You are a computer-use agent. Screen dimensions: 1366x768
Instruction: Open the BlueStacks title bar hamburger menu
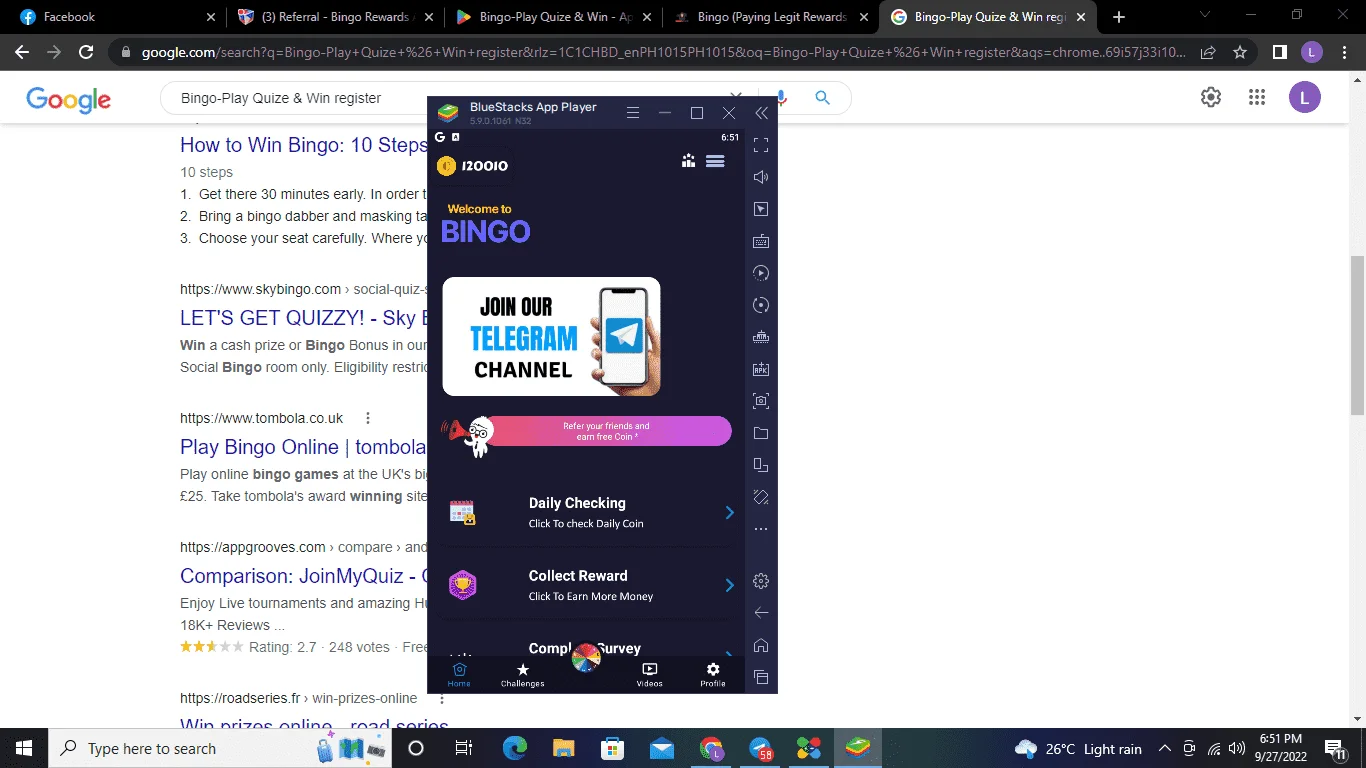[x=632, y=113]
